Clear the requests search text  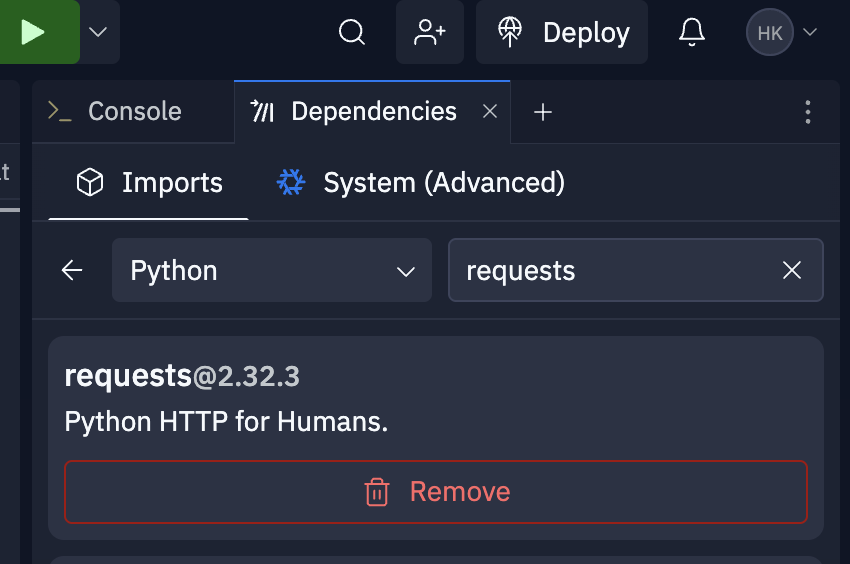pyautogui.click(x=792, y=270)
